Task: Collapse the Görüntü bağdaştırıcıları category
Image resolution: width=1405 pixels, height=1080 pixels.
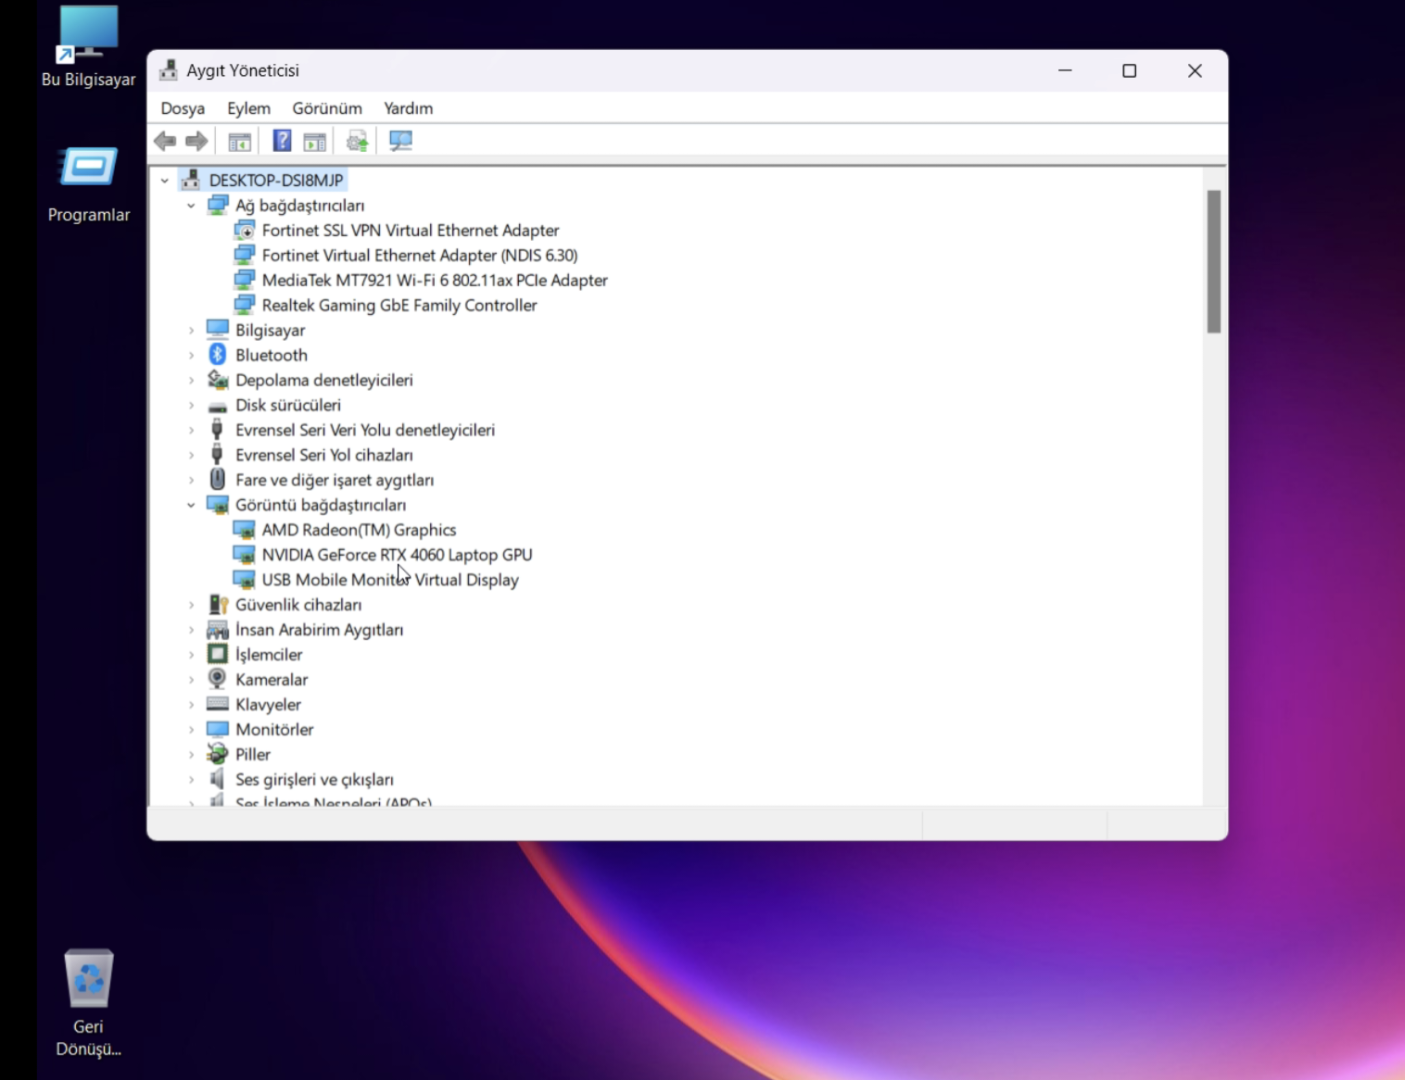Action: [x=191, y=505]
